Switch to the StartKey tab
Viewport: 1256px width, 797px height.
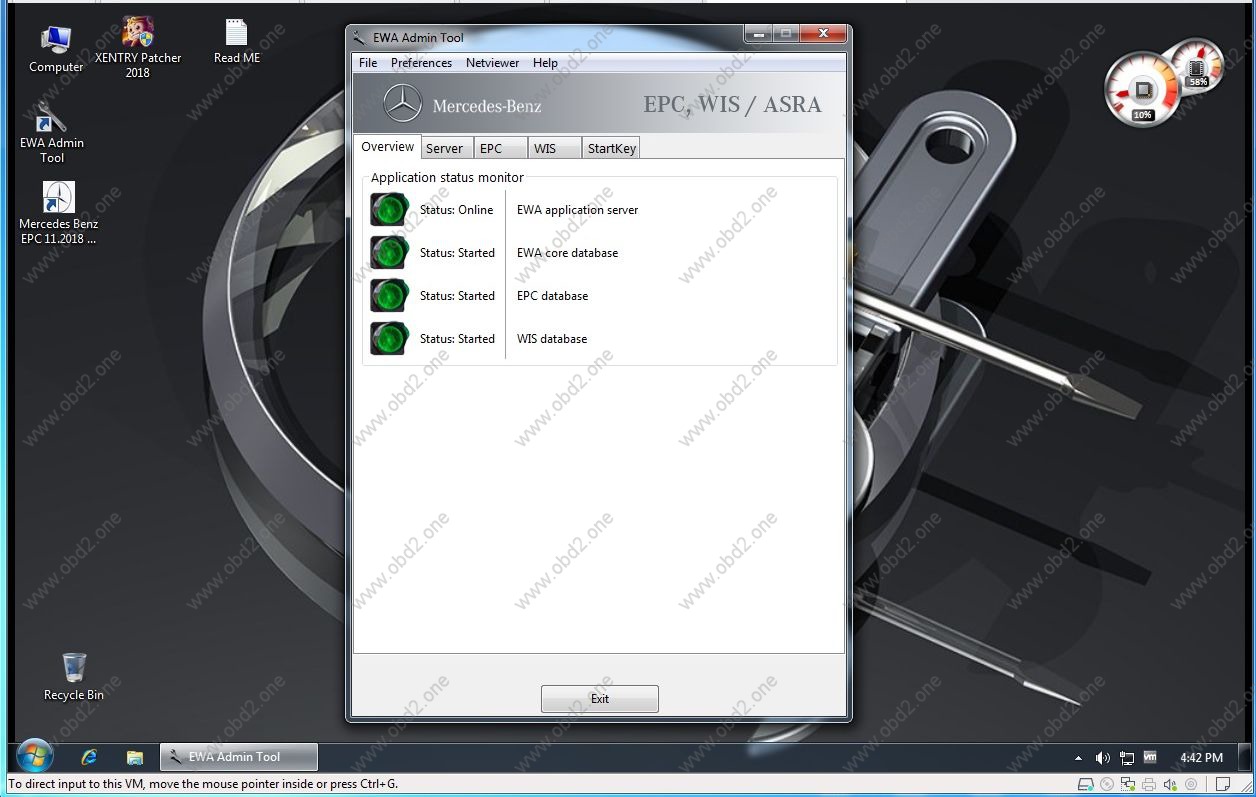(x=611, y=148)
